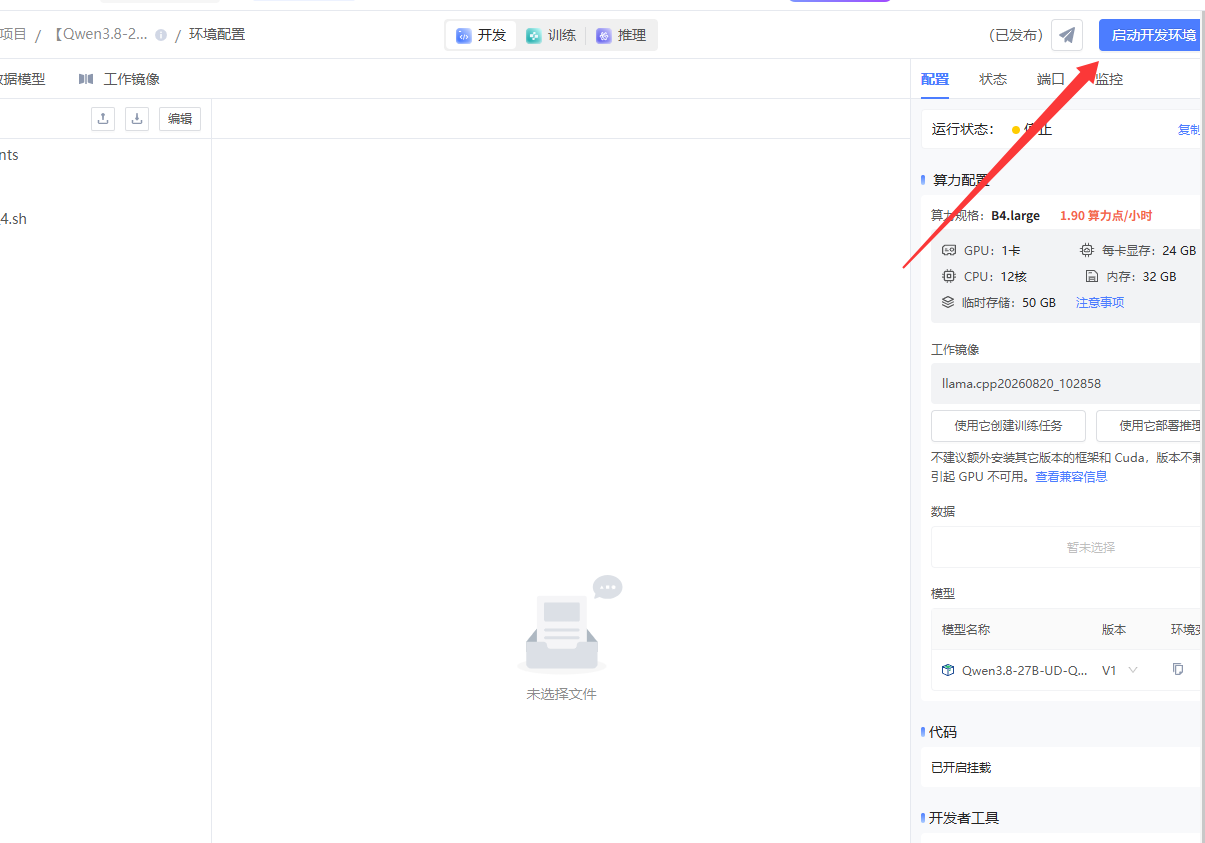
Task: Click the 项目 breadcrumb link
Action: (x=13, y=34)
